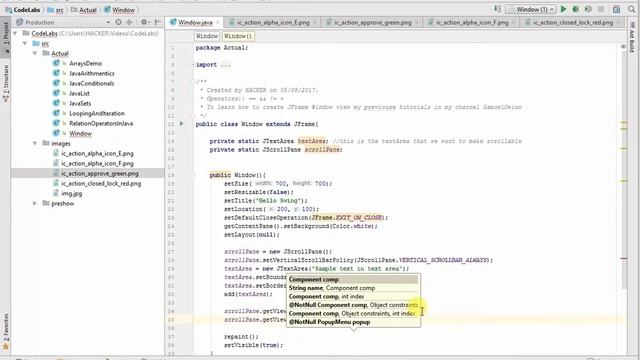
Task: Toggle the Project tool window side tab
Action: [6, 36]
